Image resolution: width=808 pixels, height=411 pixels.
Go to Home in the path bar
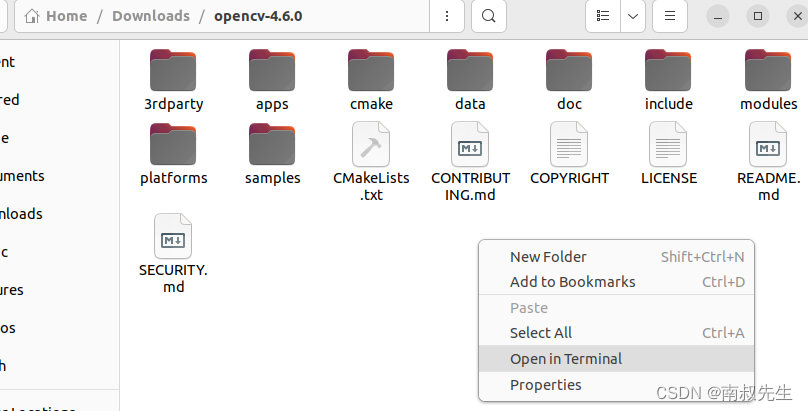pos(56,16)
